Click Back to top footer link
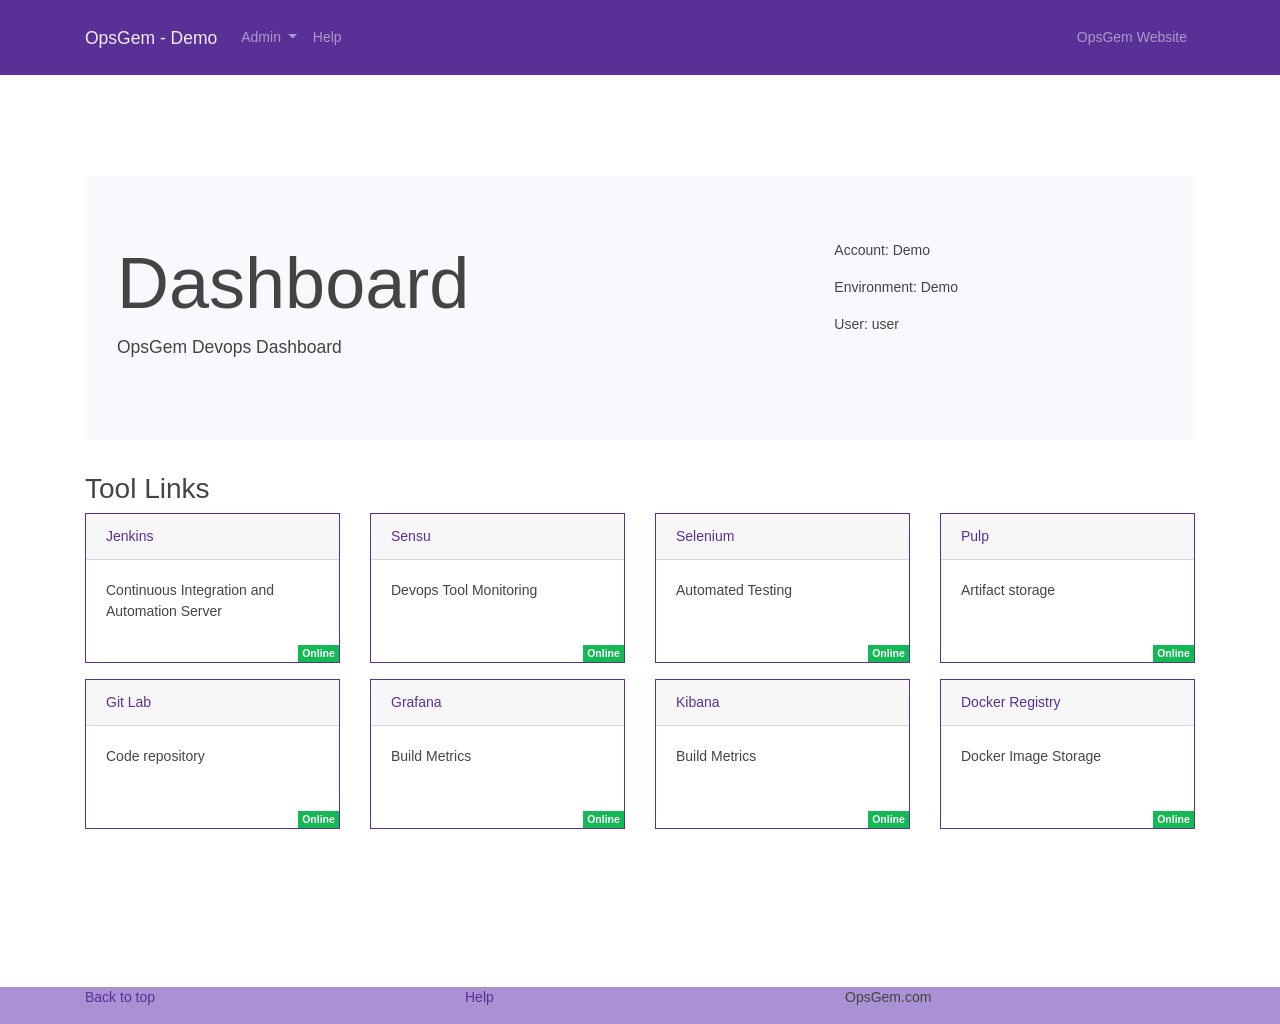Image resolution: width=1280 pixels, height=1024 pixels. [120, 997]
